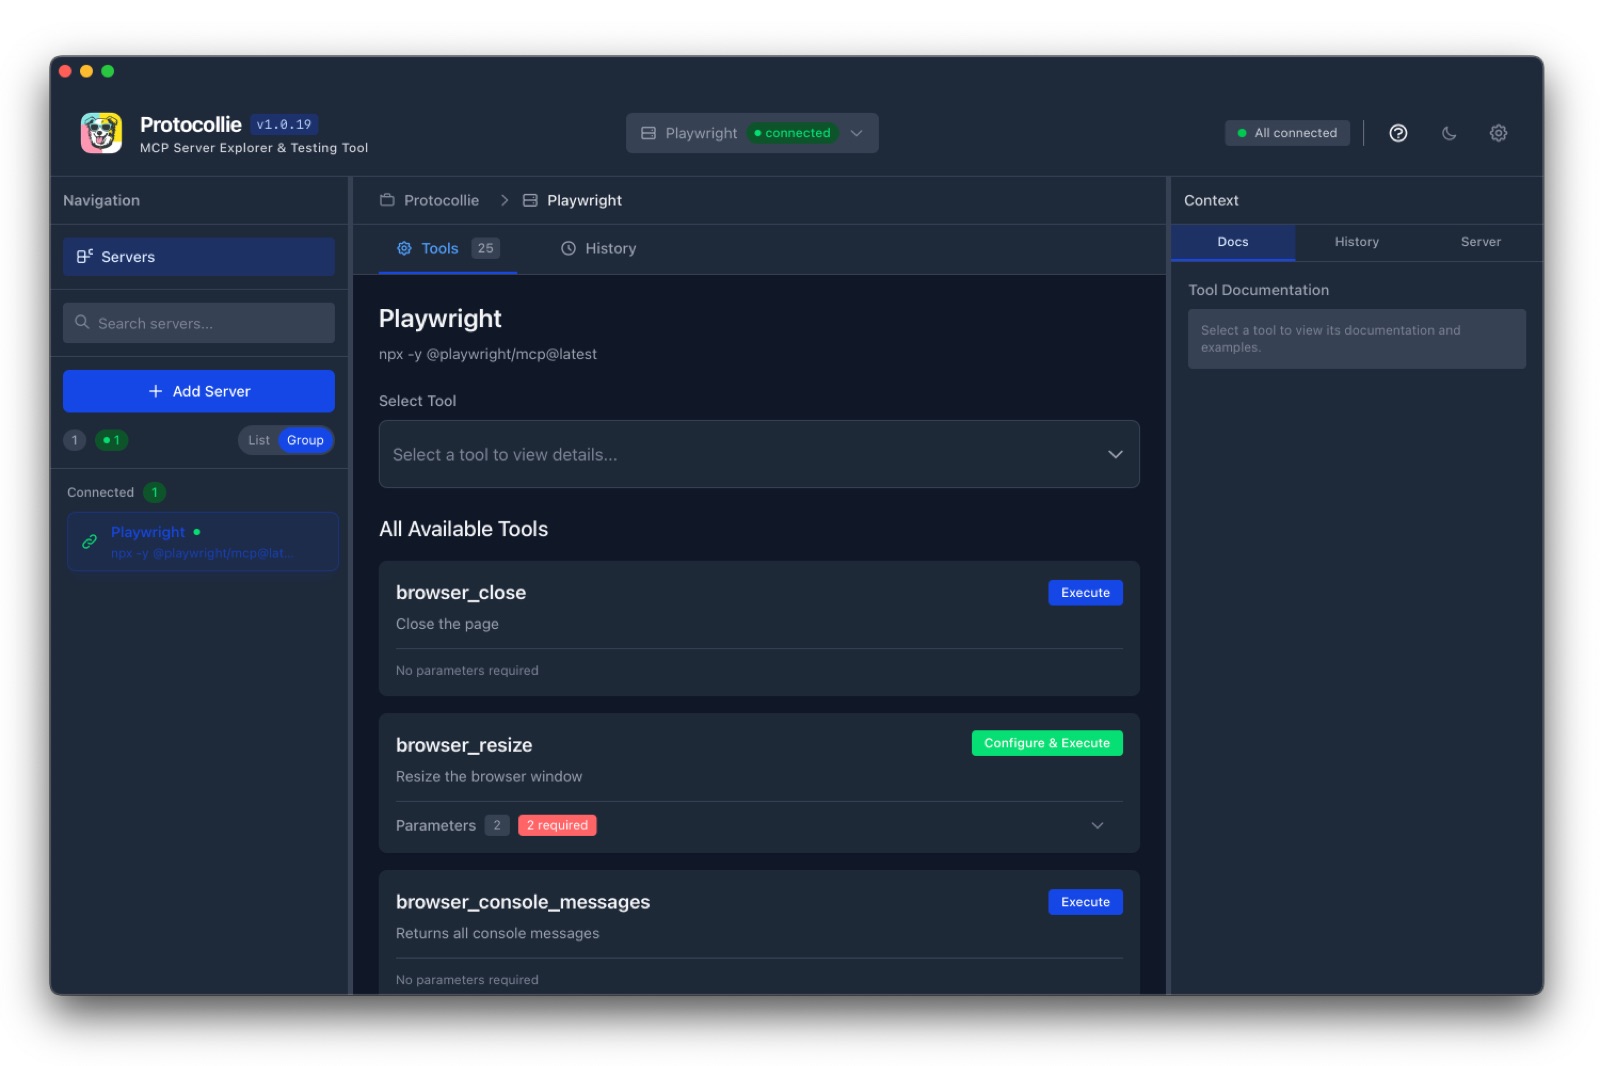The image size is (1600, 1066).
Task: Open the Server tab in Context
Action: click(x=1481, y=242)
